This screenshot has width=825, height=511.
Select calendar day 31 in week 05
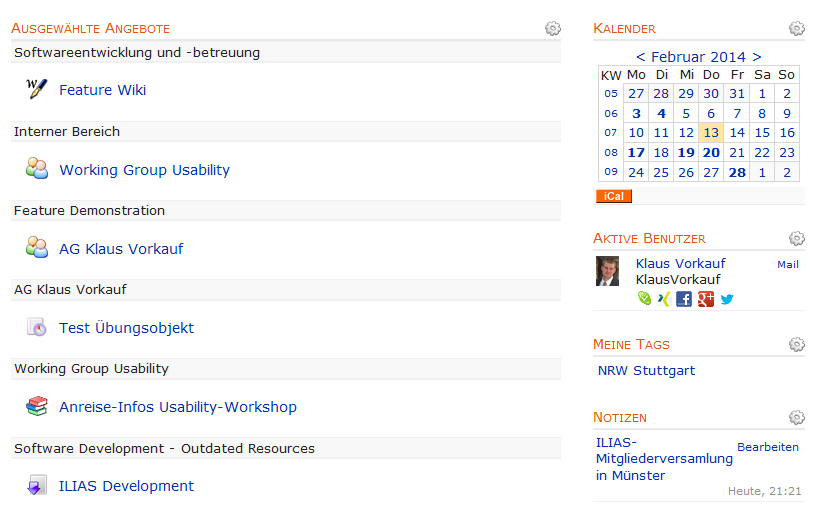point(737,94)
